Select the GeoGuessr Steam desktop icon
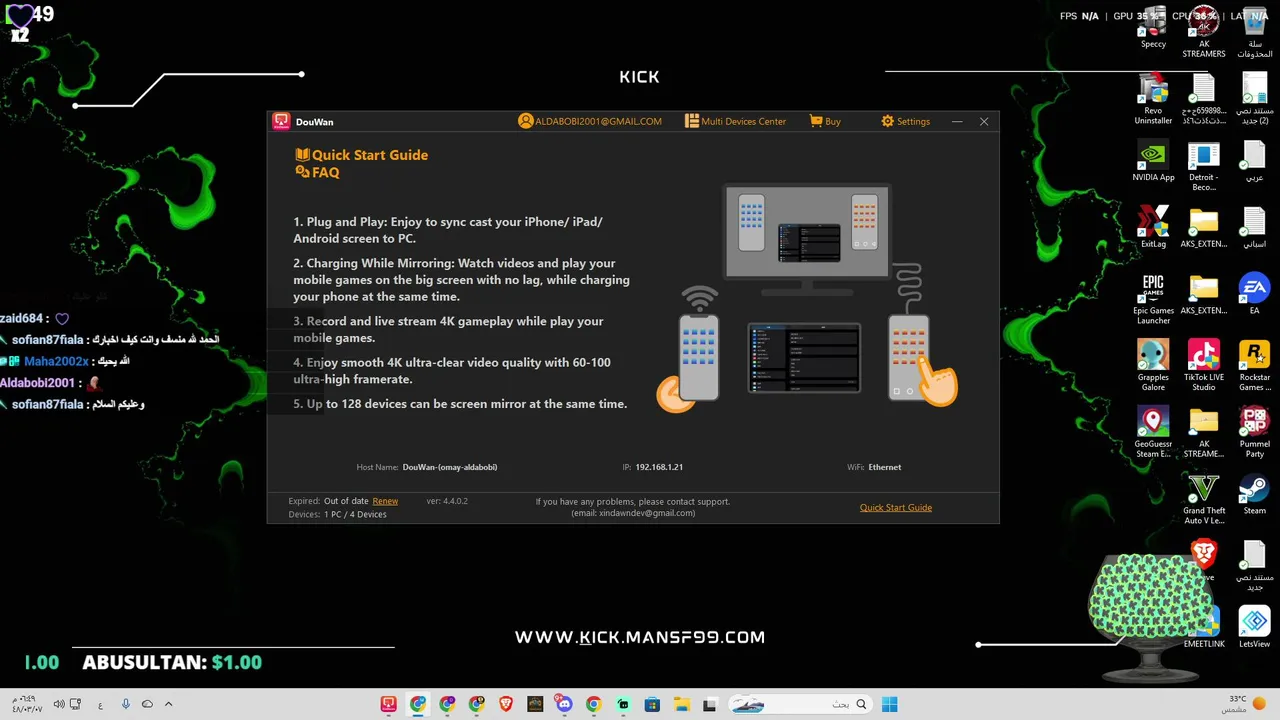1280x720 pixels. pyautogui.click(x=1153, y=433)
